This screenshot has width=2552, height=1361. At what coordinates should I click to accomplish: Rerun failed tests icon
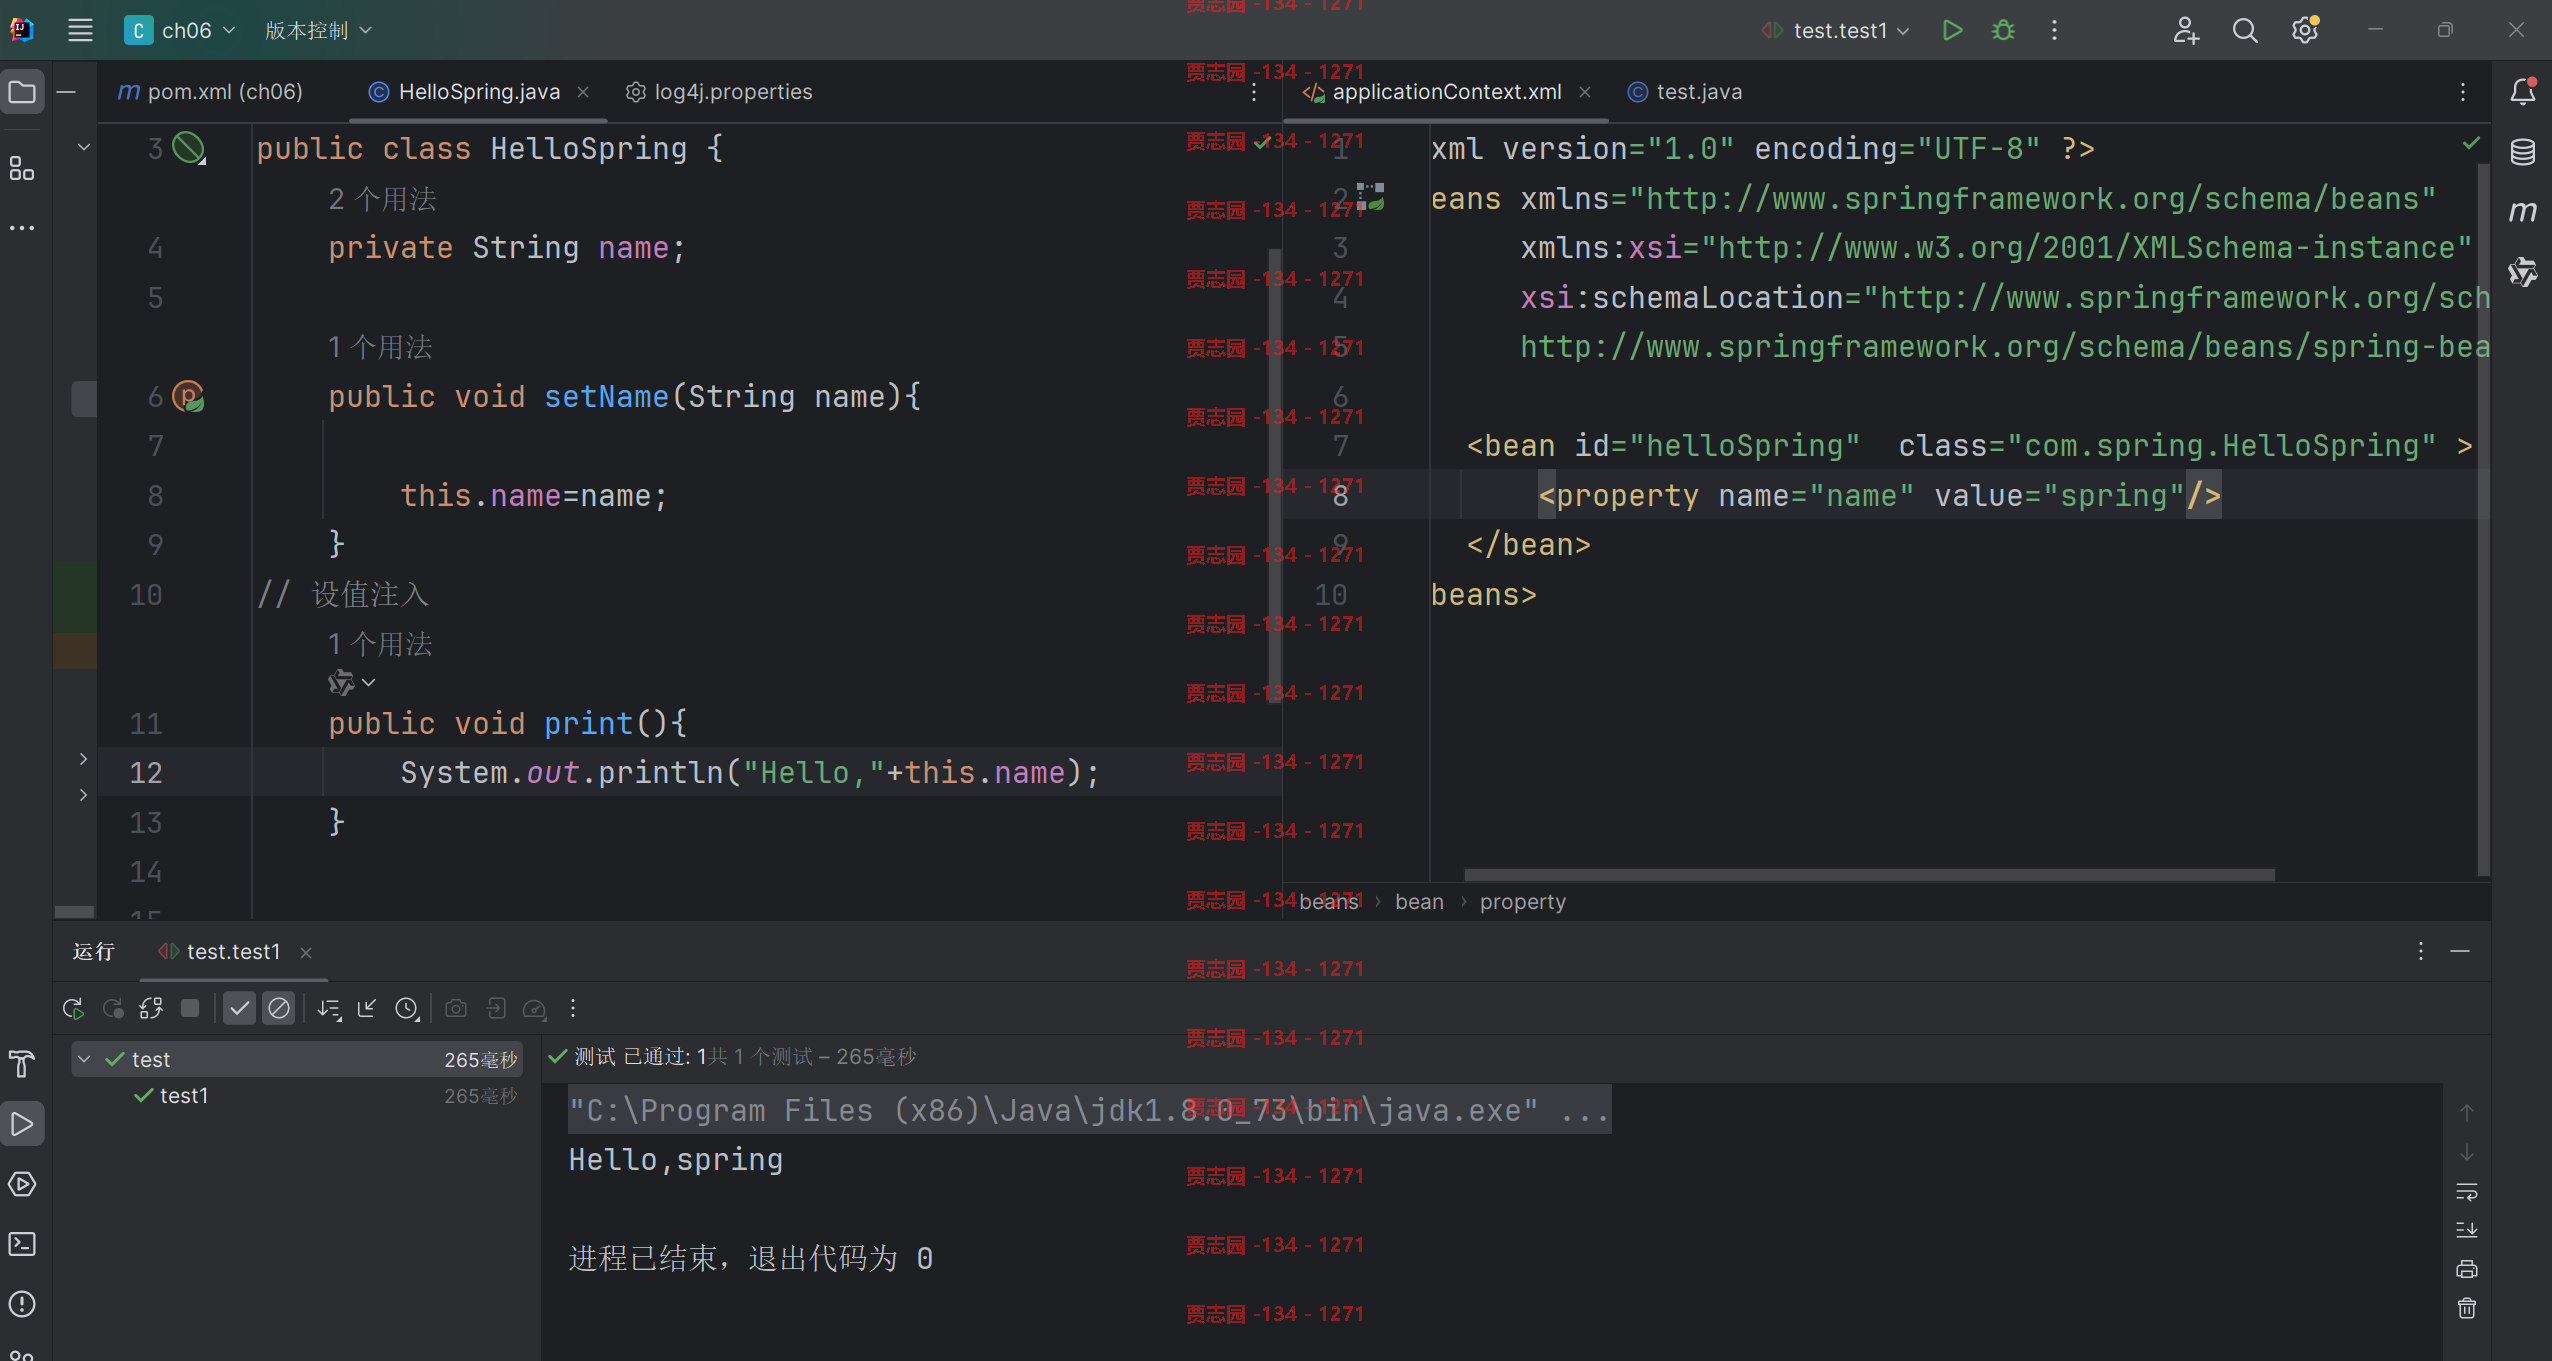(x=113, y=1009)
